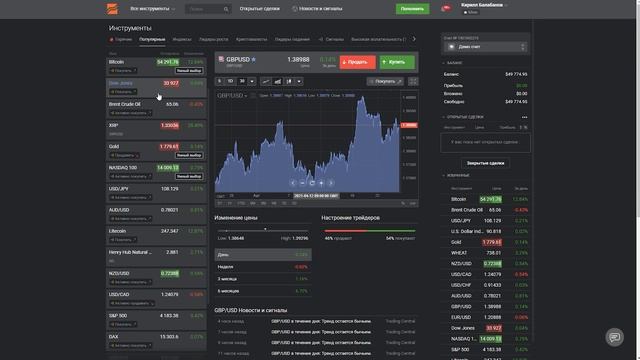Zoom in the chart with plus
Image resolution: width=640 pixels, height=360 pixels.
click(x=321, y=183)
